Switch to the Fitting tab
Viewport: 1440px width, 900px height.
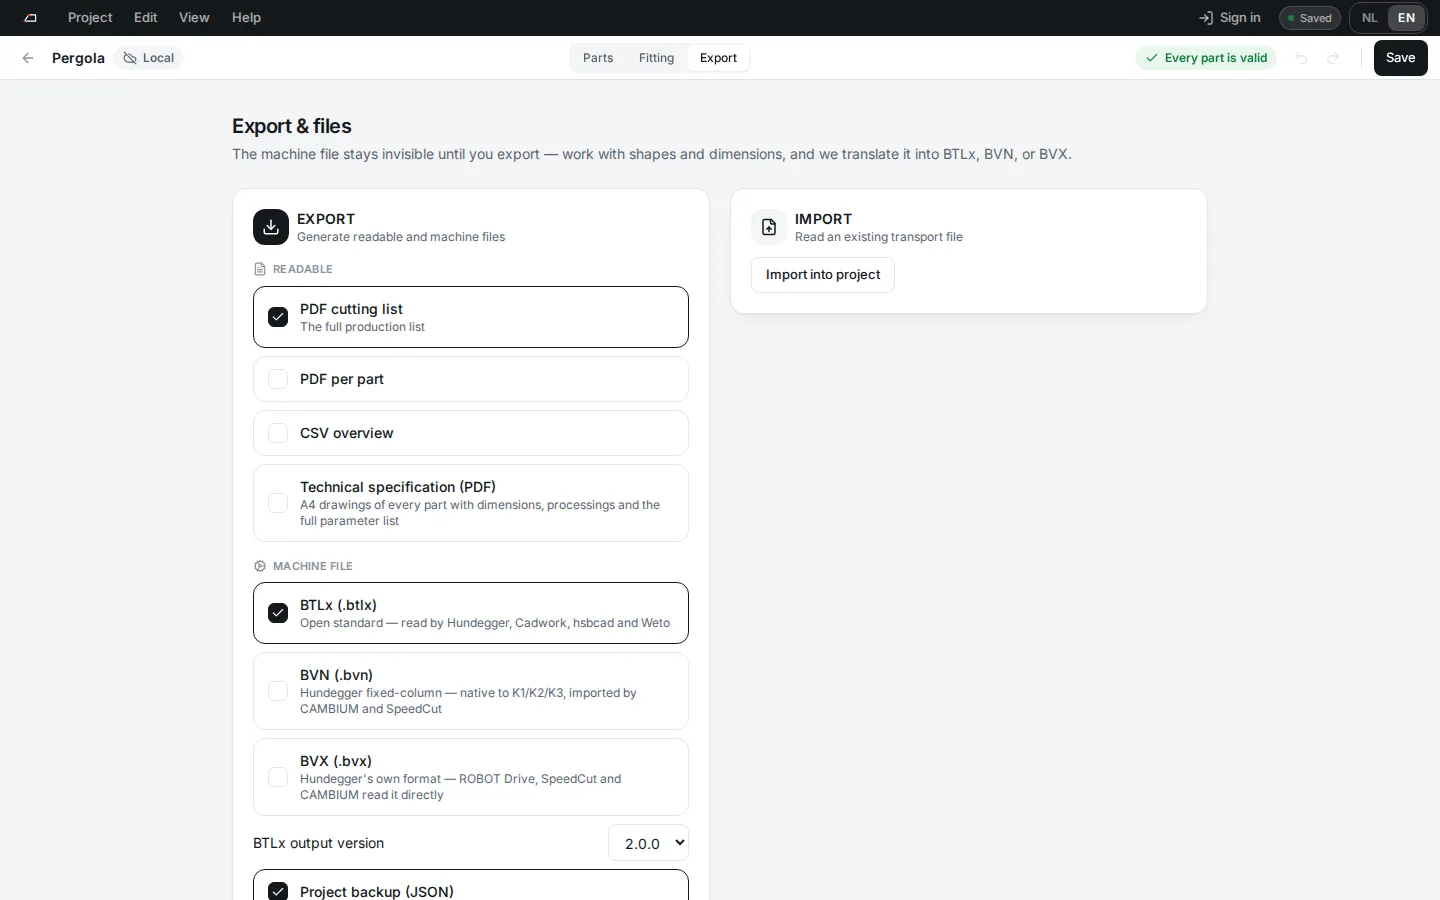coord(656,58)
